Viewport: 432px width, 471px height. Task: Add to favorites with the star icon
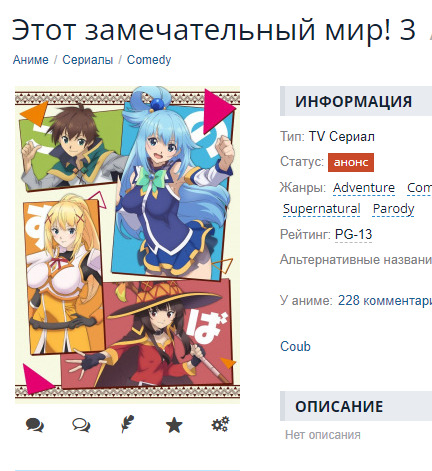pyautogui.click(x=174, y=426)
